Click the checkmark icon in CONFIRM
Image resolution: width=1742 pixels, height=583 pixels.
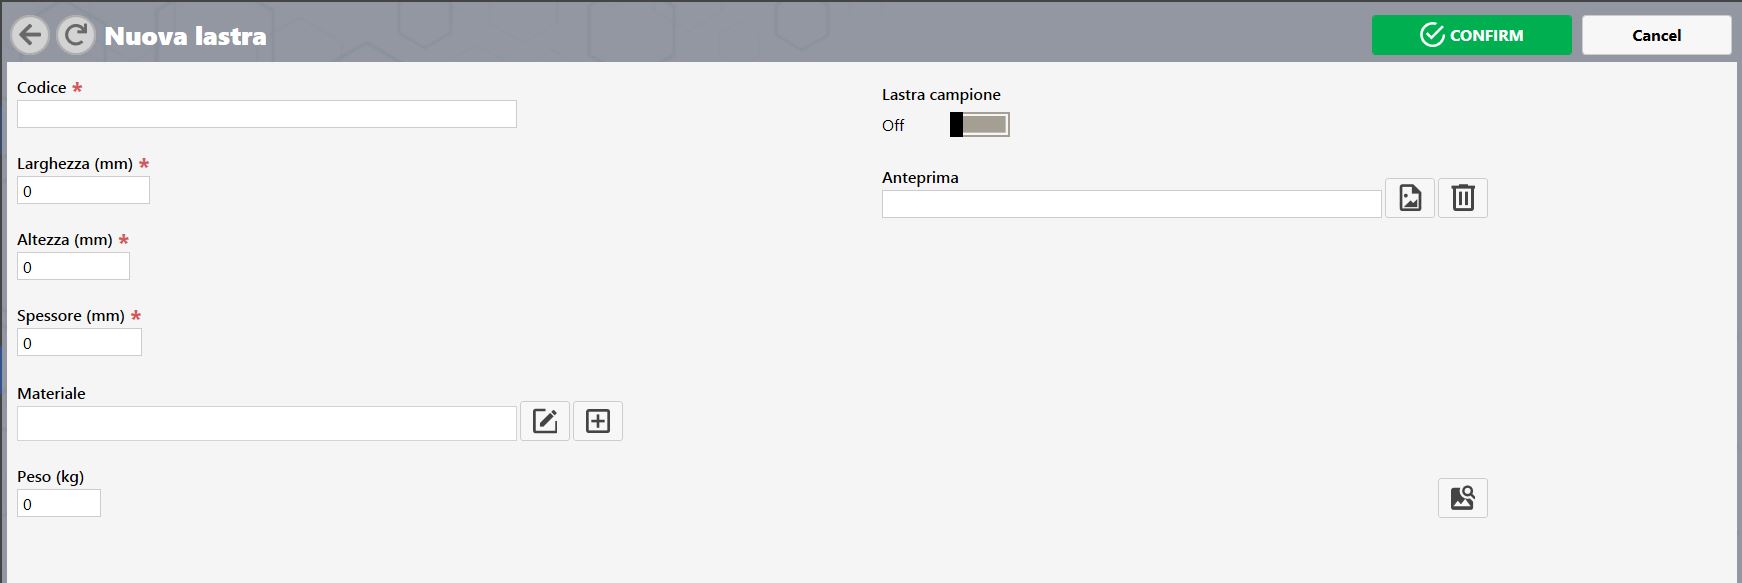(x=1432, y=35)
